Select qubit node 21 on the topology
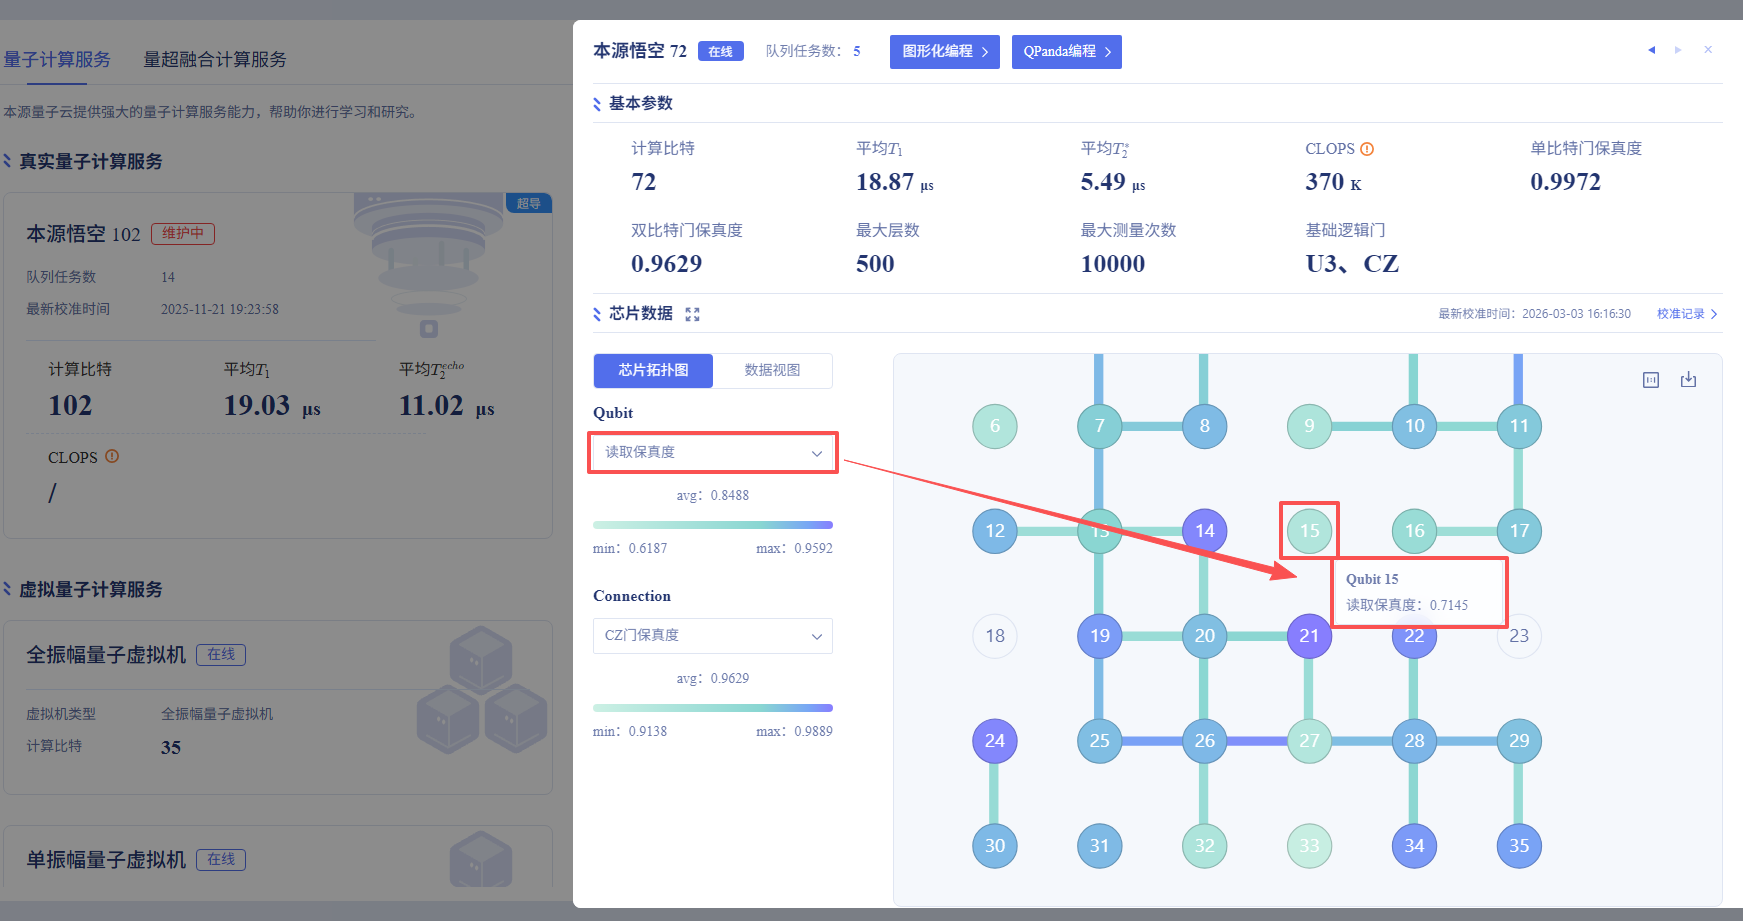The image size is (1743, 921). (1309, 636)
